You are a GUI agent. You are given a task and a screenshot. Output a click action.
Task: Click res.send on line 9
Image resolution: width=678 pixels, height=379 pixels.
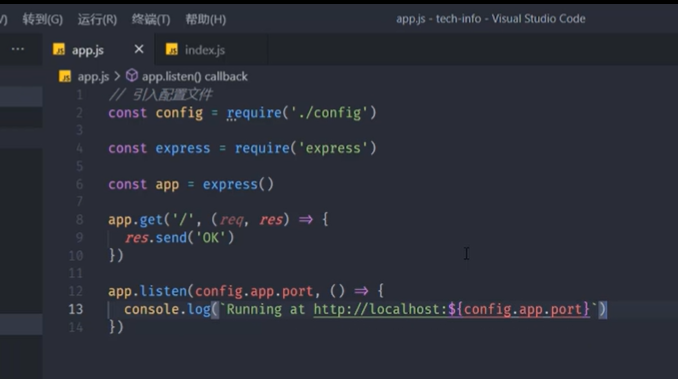(x=156, y=238)
